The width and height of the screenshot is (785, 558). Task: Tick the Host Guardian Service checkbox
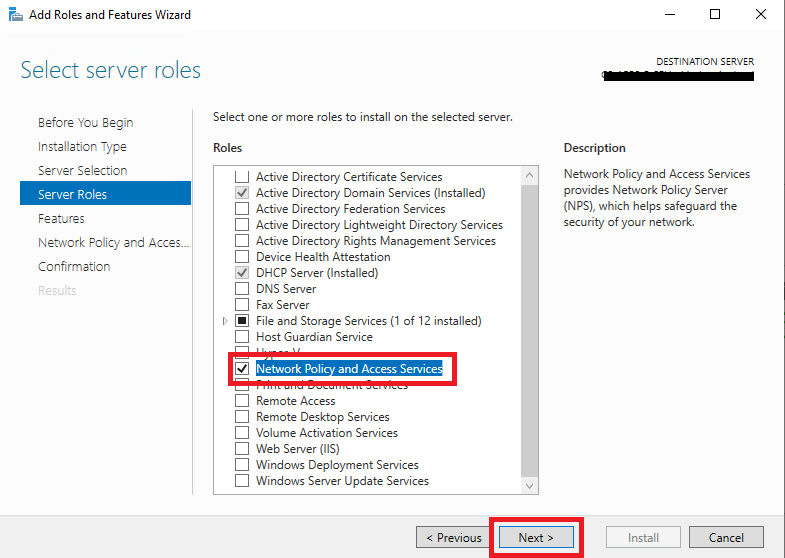[242, 337]
